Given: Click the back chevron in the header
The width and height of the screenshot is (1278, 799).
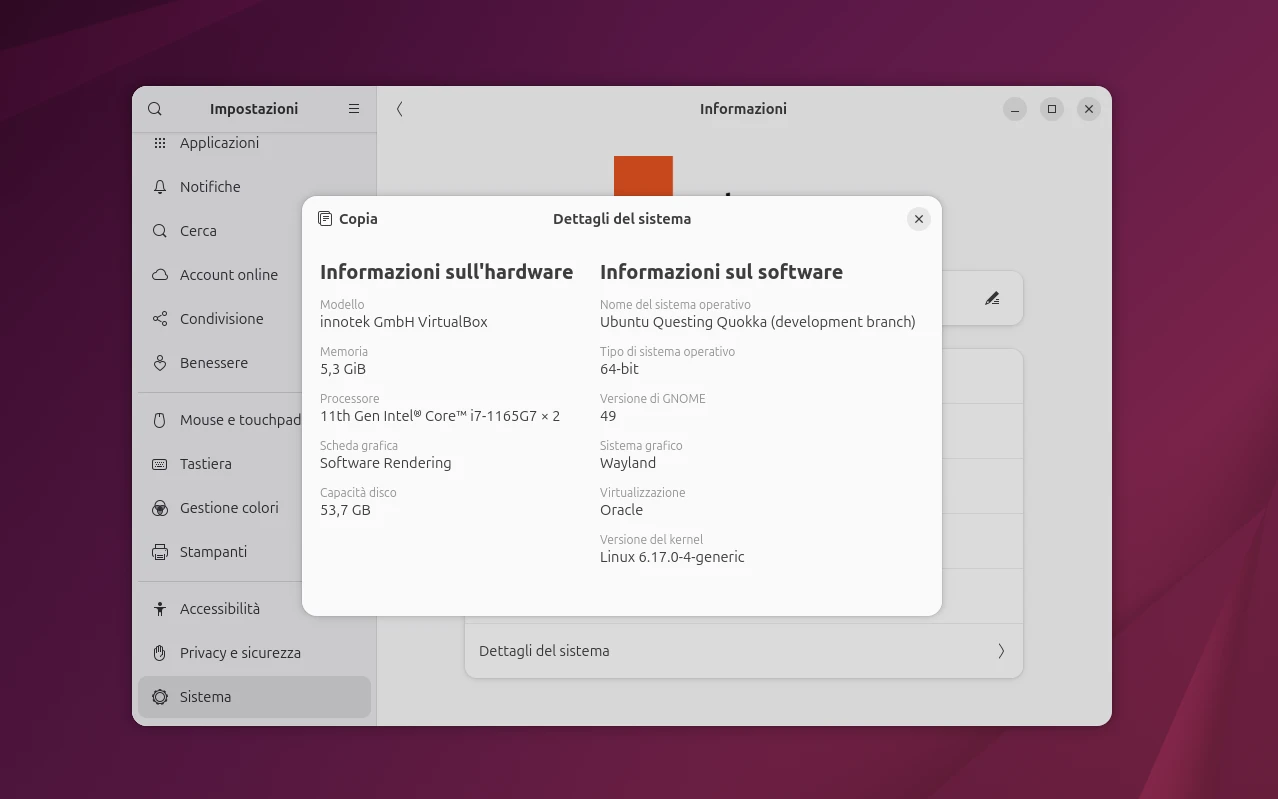Looking at the screenshot, I should coord(399,109).
